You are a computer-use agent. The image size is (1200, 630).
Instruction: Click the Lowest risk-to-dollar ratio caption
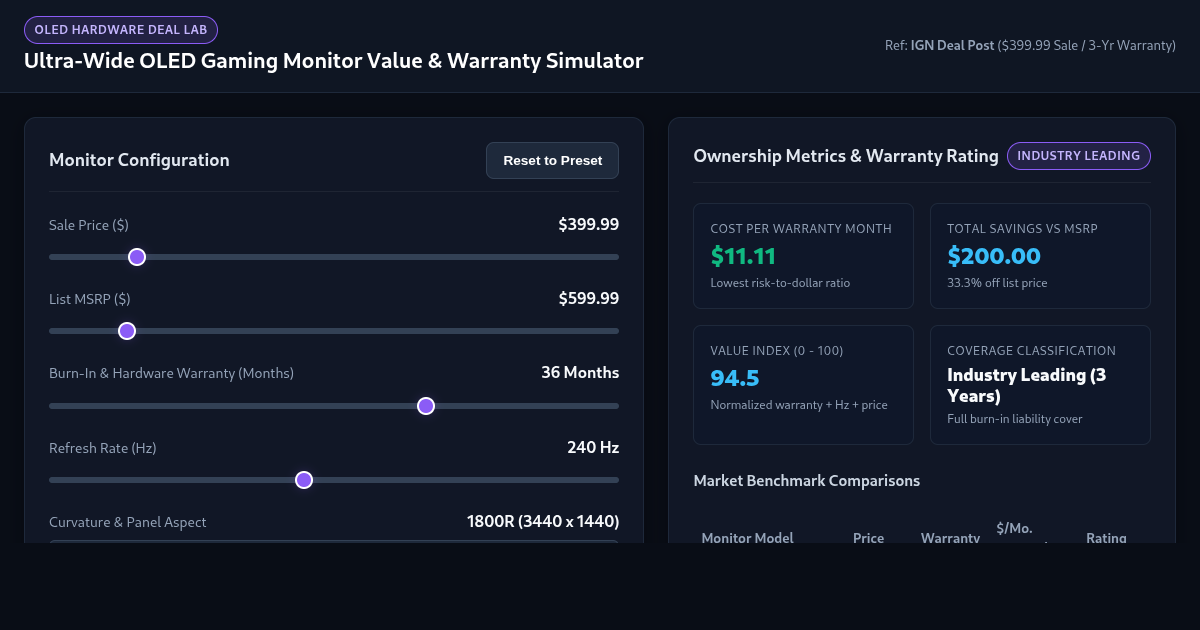pyautogui.click(x=780, y=283)
